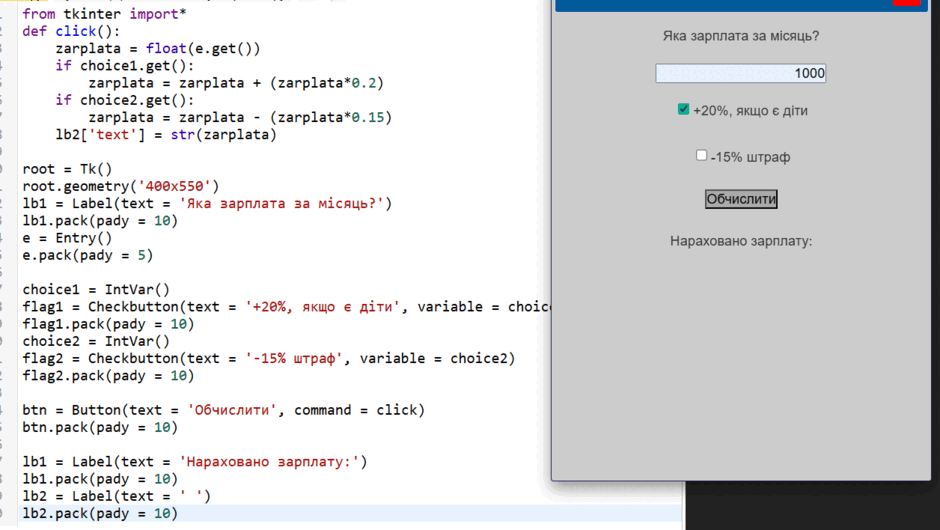Click the code line Label(text = 'Нараховано зарплату:')
This screenshot has width=940, height=530.
(195, 462)
